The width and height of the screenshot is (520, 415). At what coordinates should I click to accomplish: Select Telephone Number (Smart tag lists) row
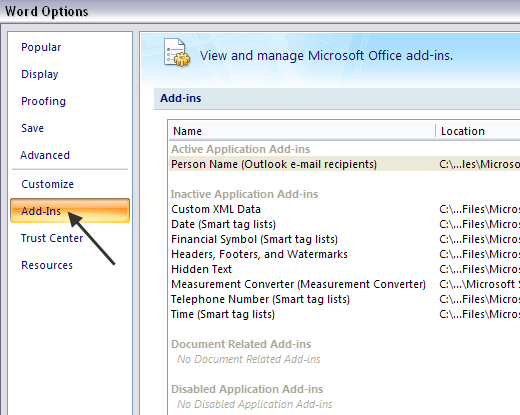click(x=345, y=299)
